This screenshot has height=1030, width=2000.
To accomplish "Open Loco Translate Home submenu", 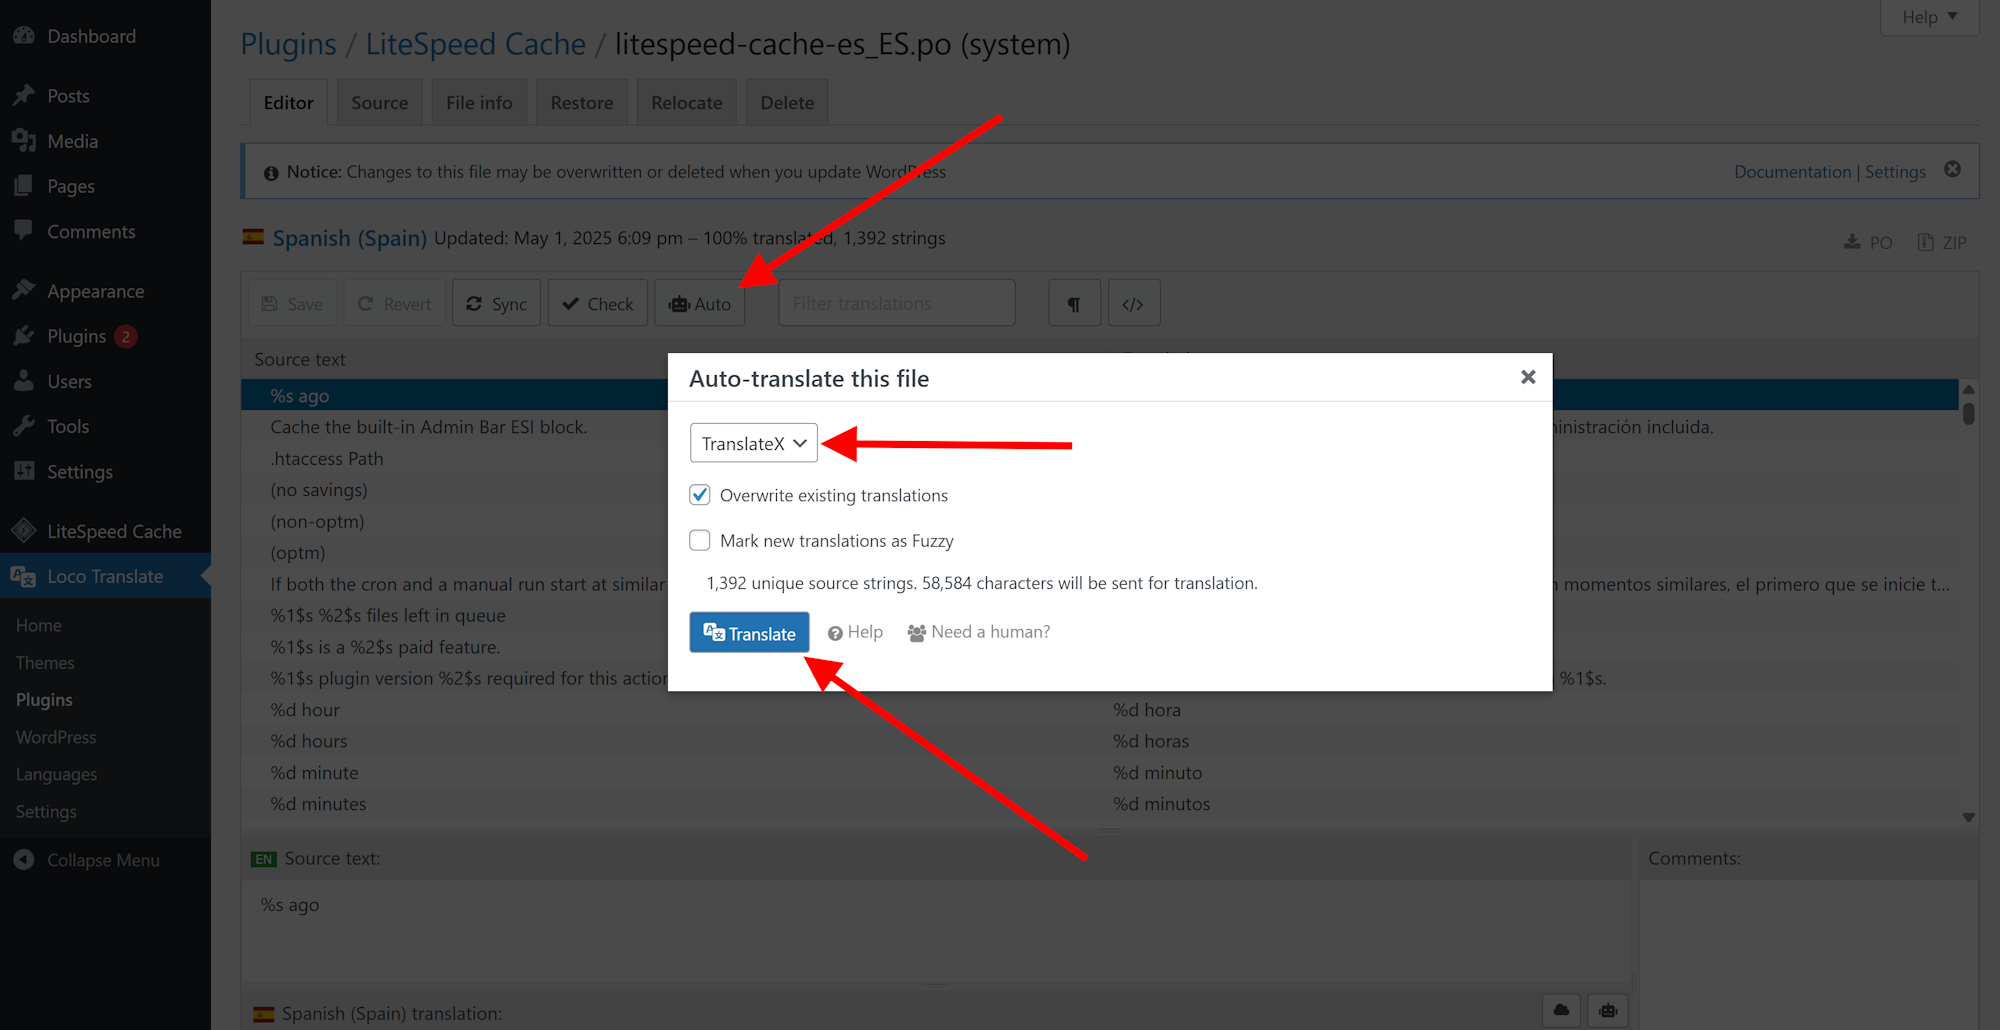I will pyautogui.click(x=39, y=625).
